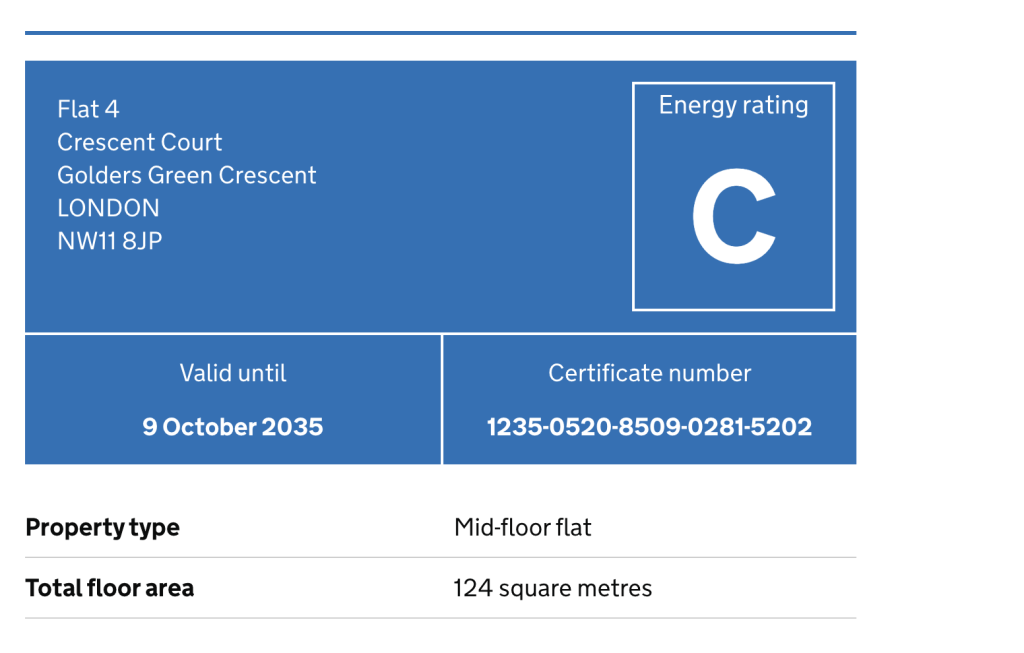The width and height of the screenshot is (1024, 653).
Task: Select the certificate number 1235-0520-8509-0281-5202
Action: click(649, 427)
